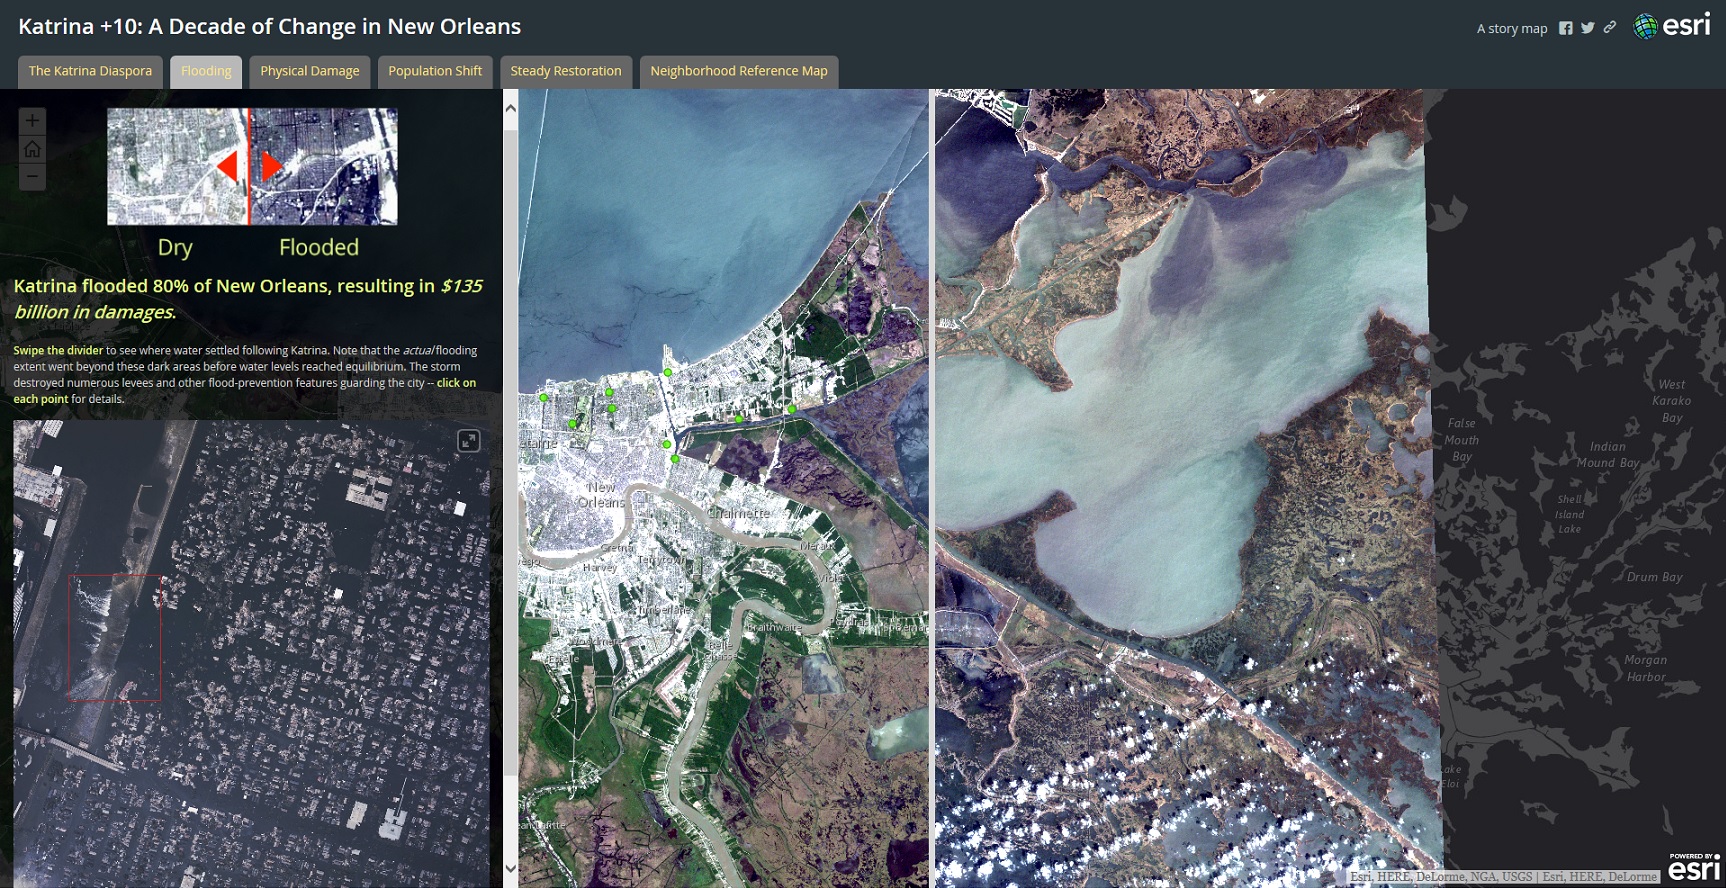Viewport: 1726px width, 888px height.
Task: Share story on Twitter
Action: coord(1588,28)
